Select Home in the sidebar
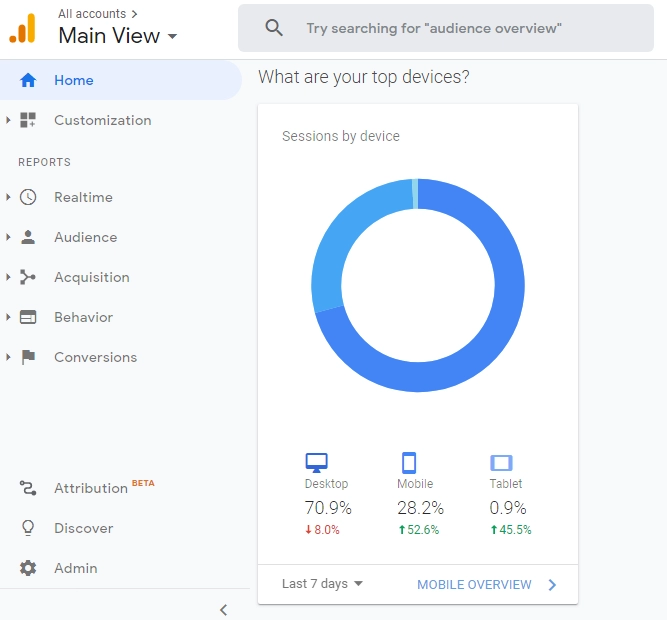The height and width of the screenshot is (620, 667). [x=120, y=80]
